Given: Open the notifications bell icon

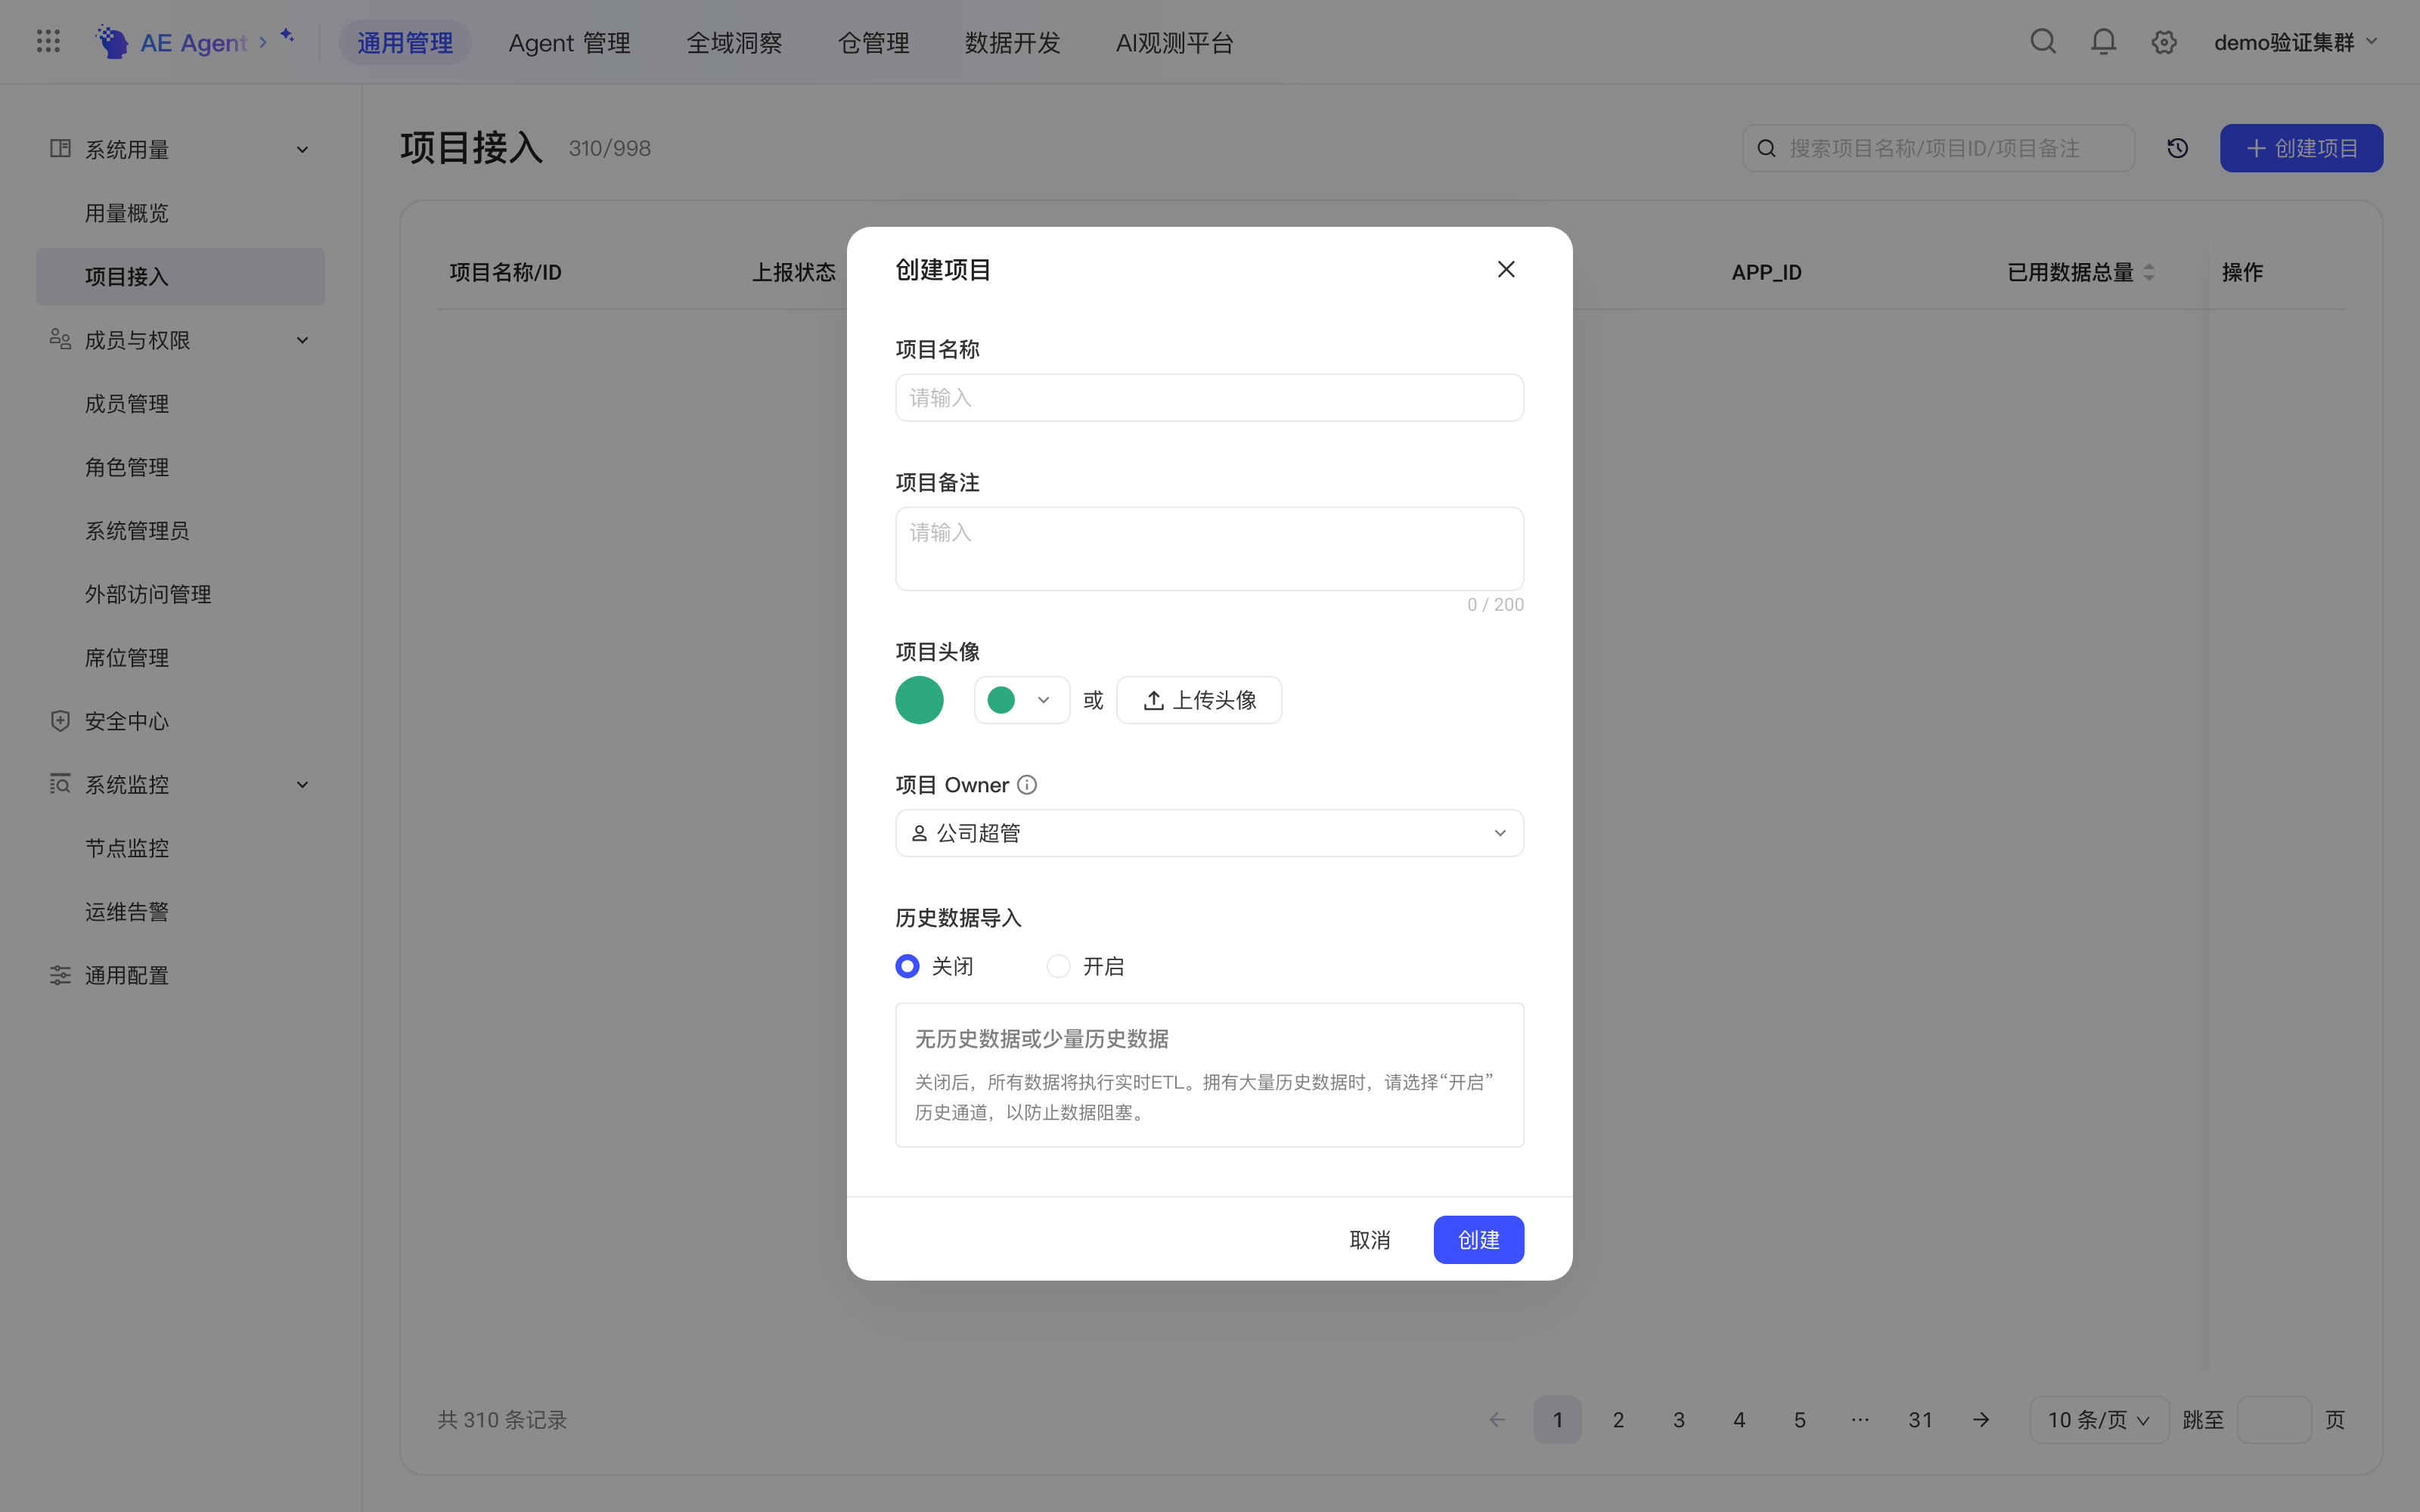Looking at the screenshot, I should [x=2104, y=41].
